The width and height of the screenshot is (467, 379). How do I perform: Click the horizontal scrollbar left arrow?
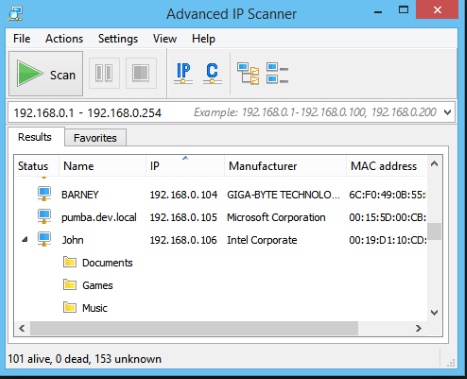[x=22, y=328]
